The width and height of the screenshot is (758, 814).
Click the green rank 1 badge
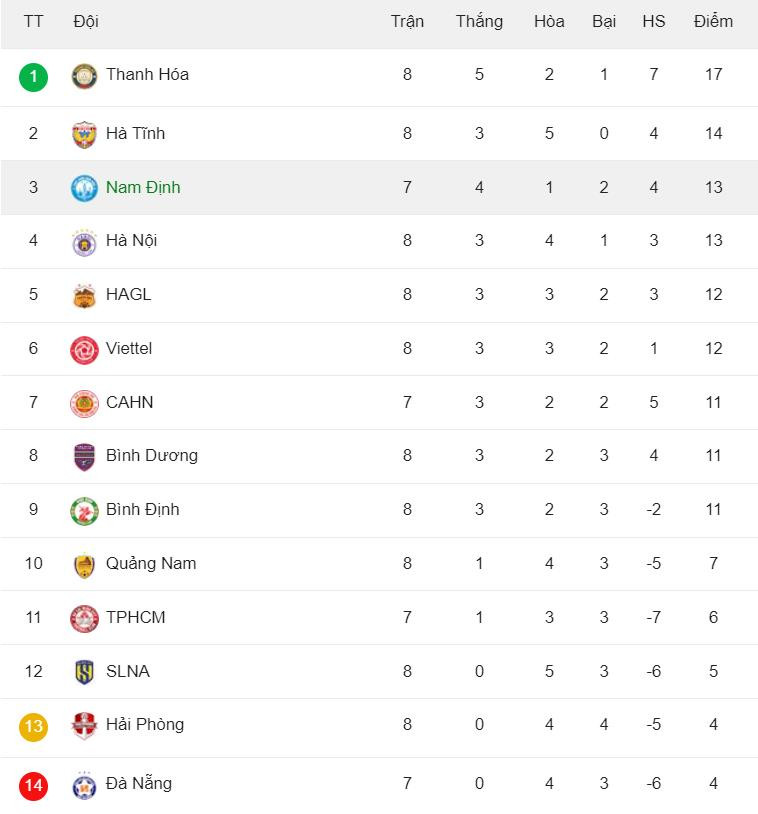[x=33, y=76]
